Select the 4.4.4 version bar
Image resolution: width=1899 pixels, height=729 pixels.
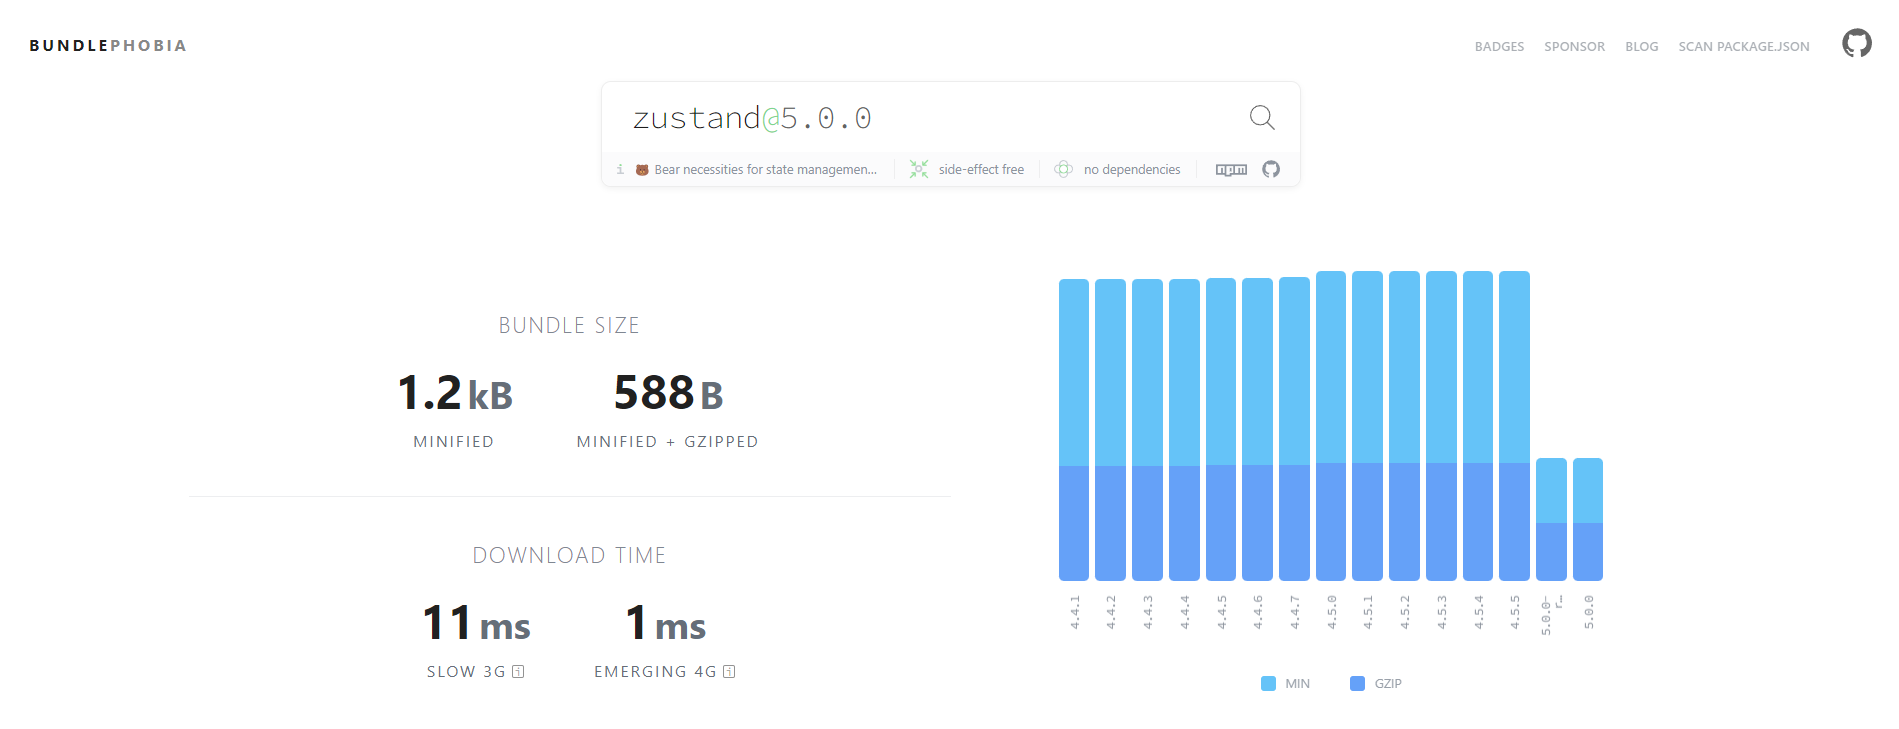[1184, 429]
